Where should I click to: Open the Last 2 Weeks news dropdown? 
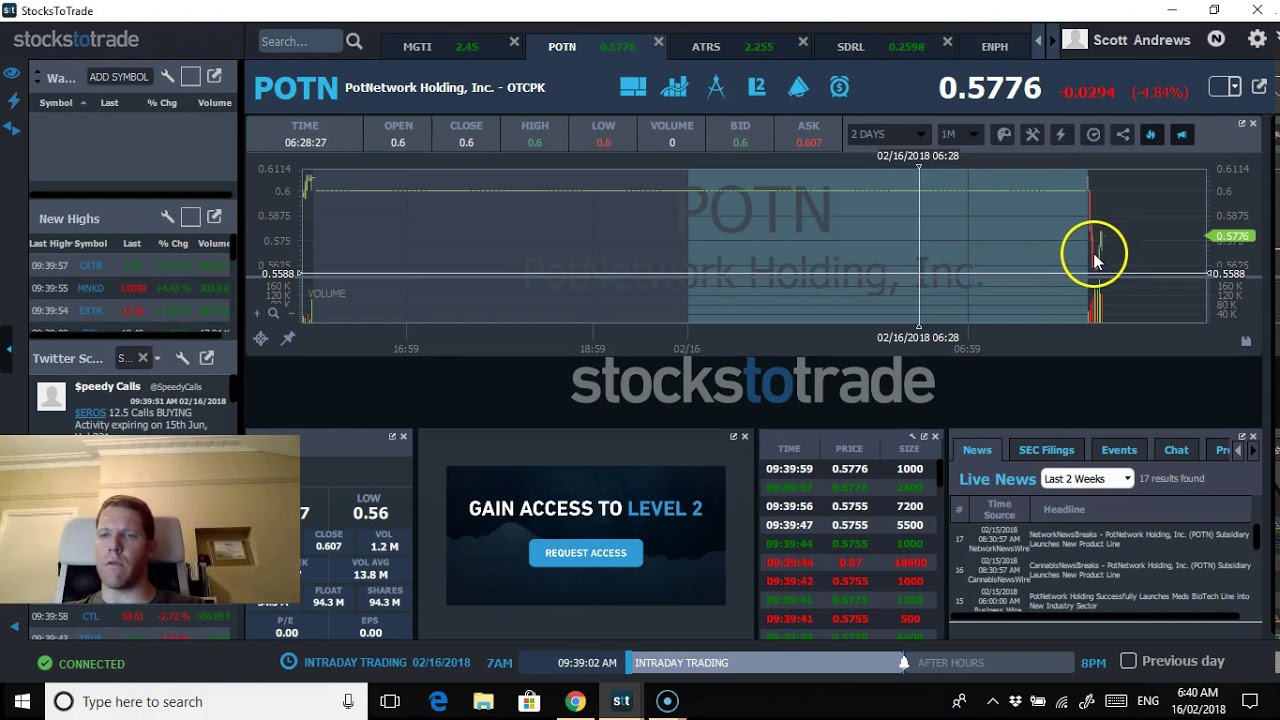pos(1087,479)
